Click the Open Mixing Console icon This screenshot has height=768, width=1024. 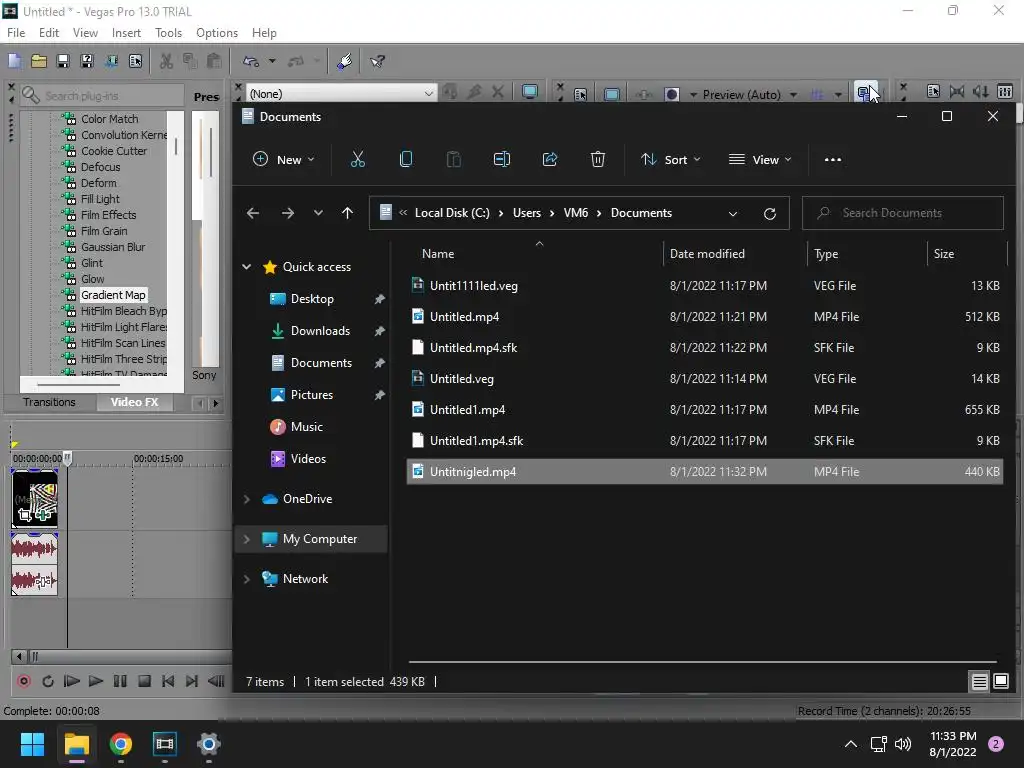[x=1005, y=91]
